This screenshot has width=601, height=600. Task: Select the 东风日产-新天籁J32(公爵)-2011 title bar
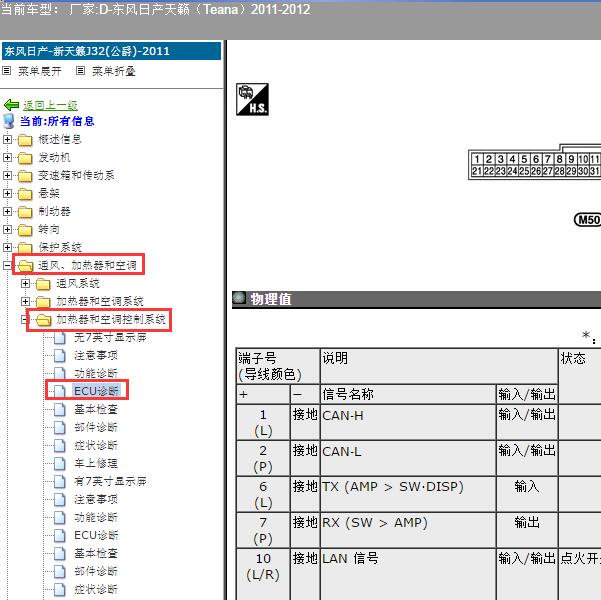[111, 51]
